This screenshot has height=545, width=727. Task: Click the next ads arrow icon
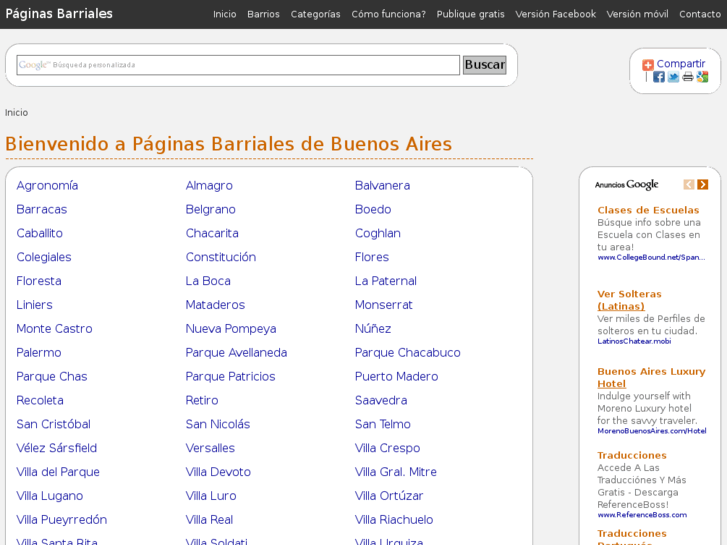point(703,185)
